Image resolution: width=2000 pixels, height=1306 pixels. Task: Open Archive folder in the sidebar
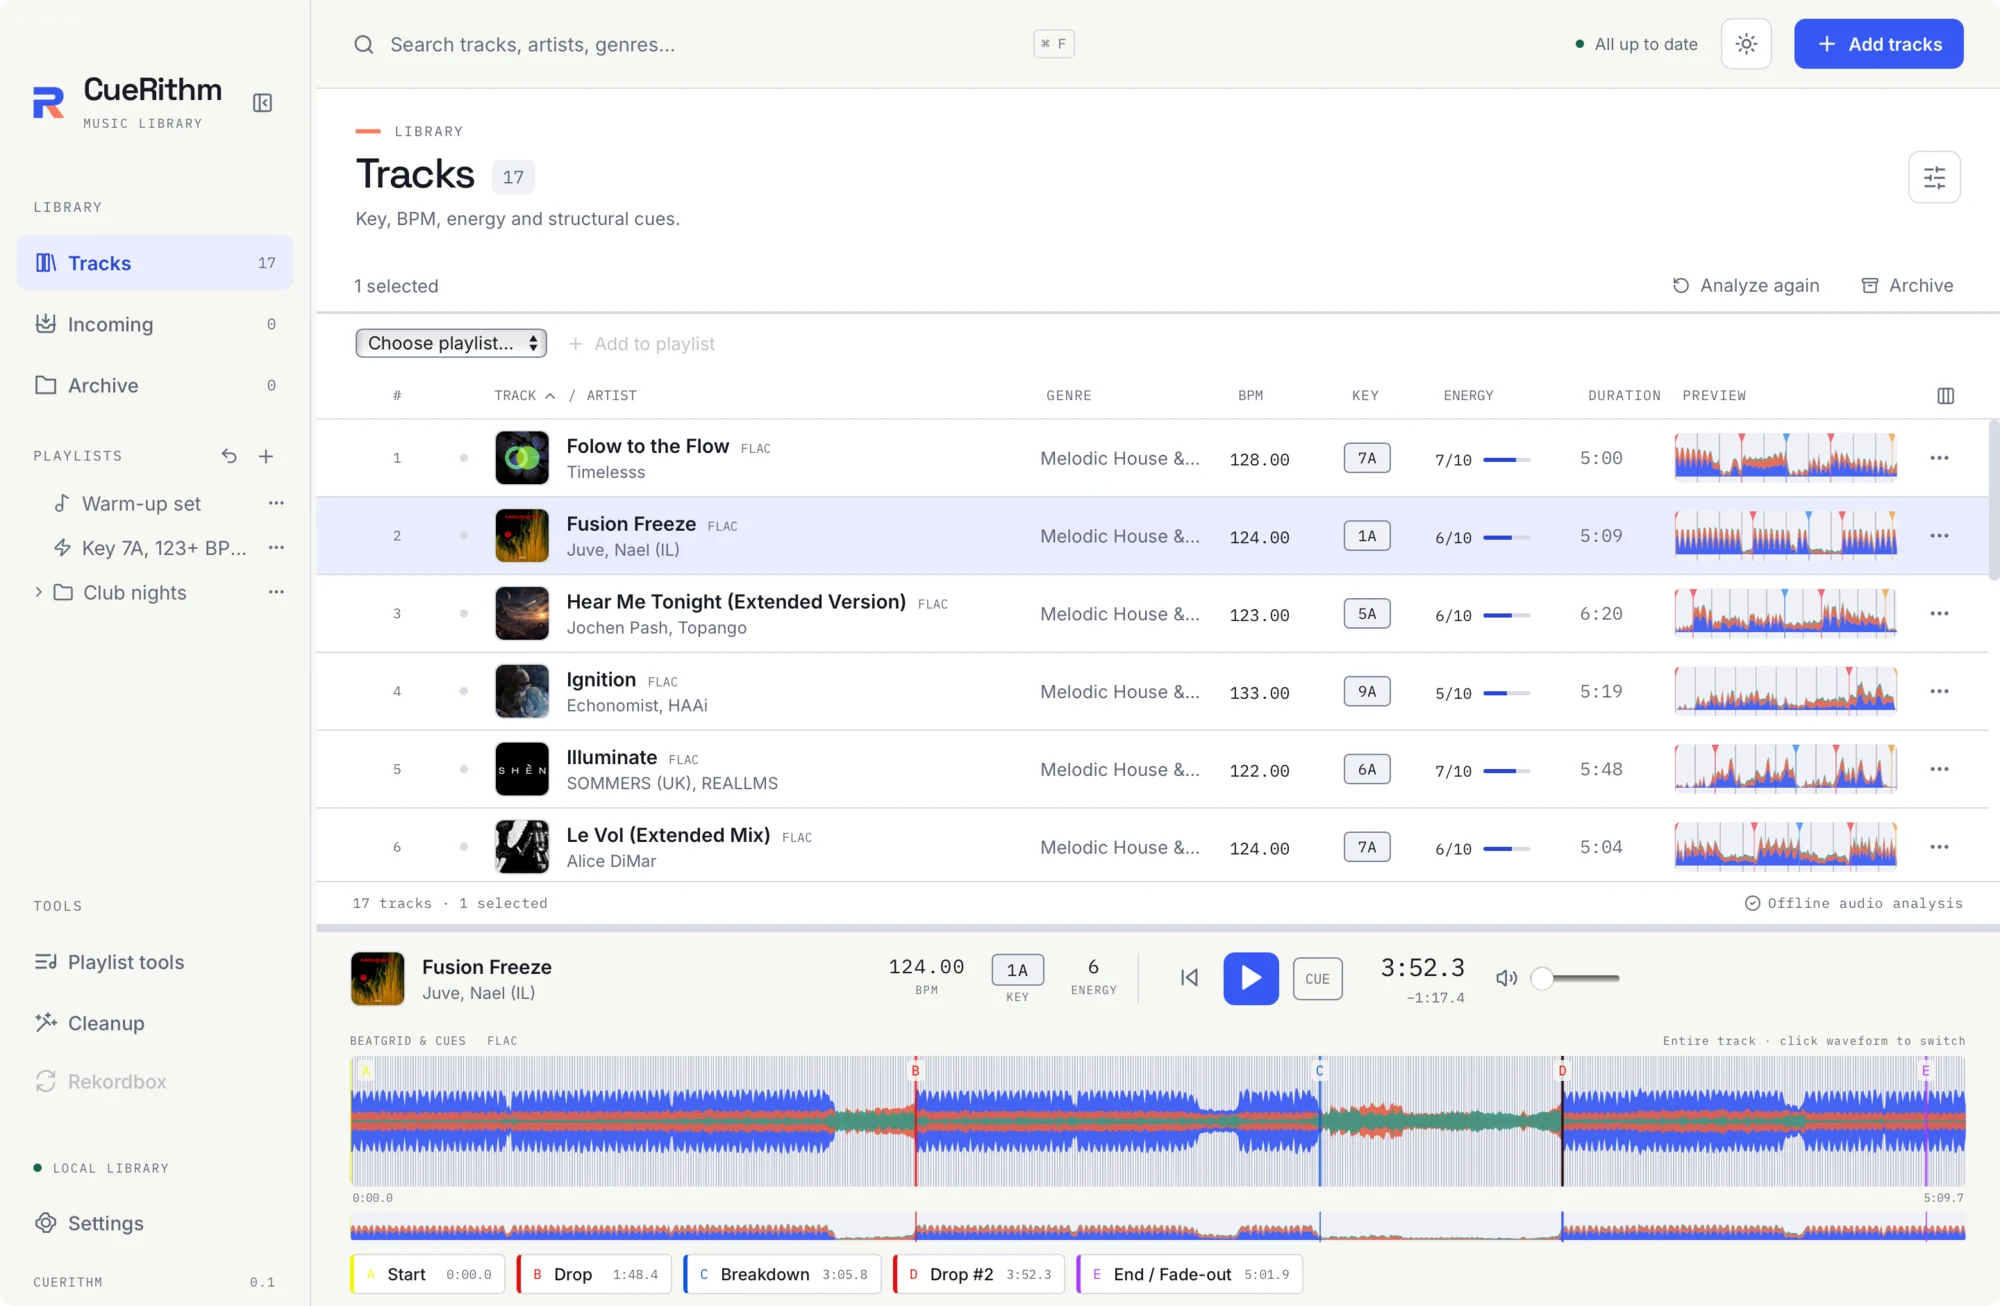coord(155,385)
